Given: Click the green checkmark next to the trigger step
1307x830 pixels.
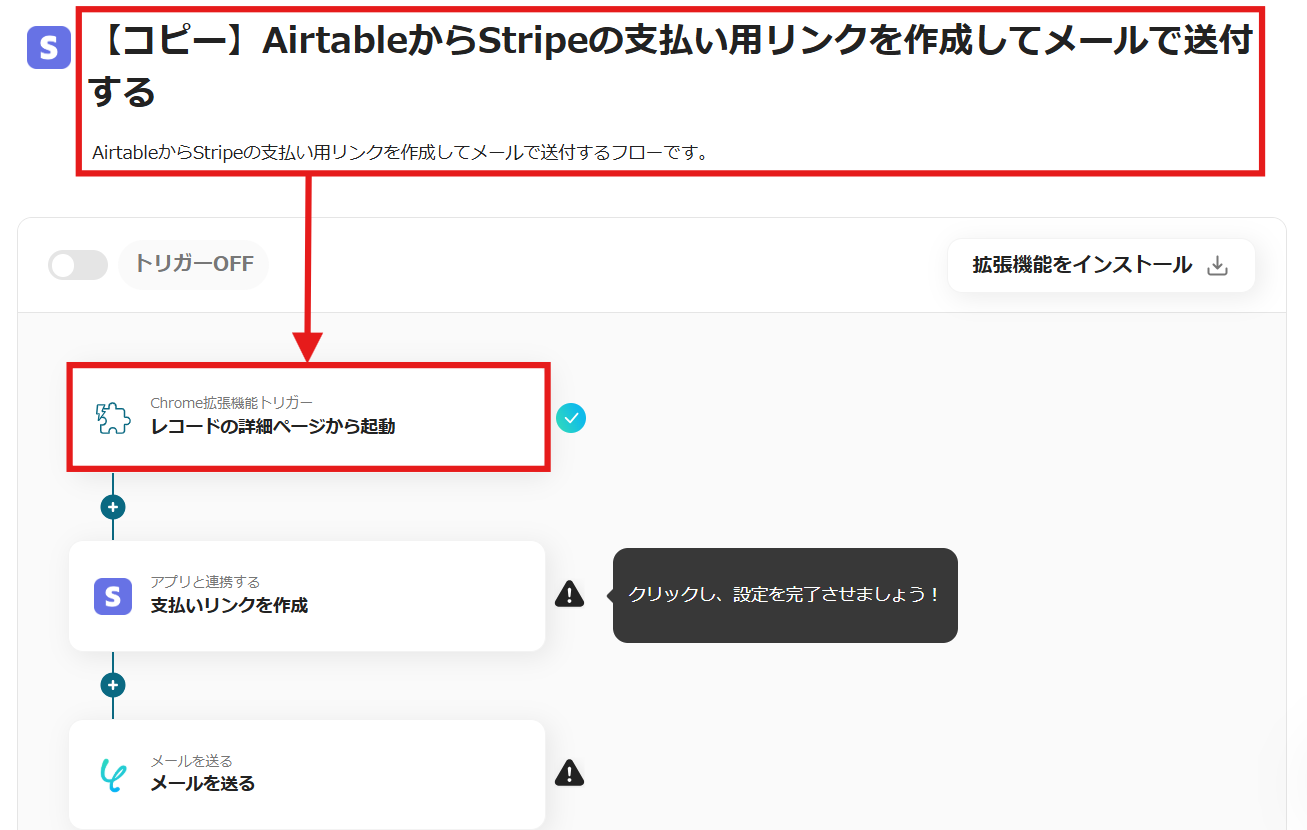Looking at the screenshot, I should (571, 418).
